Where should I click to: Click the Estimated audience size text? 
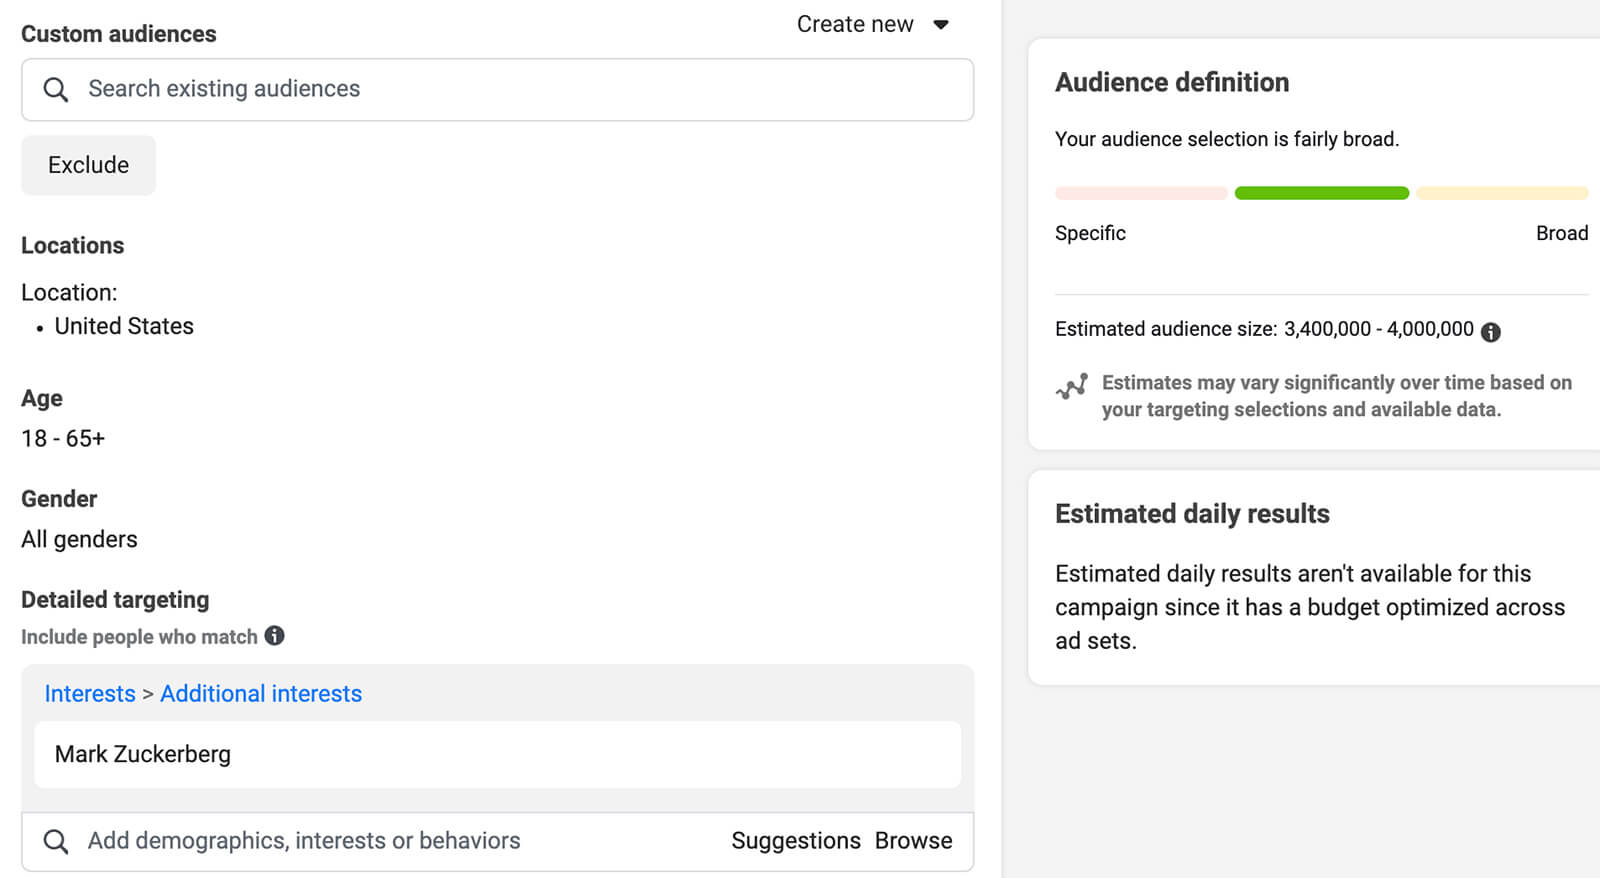coord(1264,329)
